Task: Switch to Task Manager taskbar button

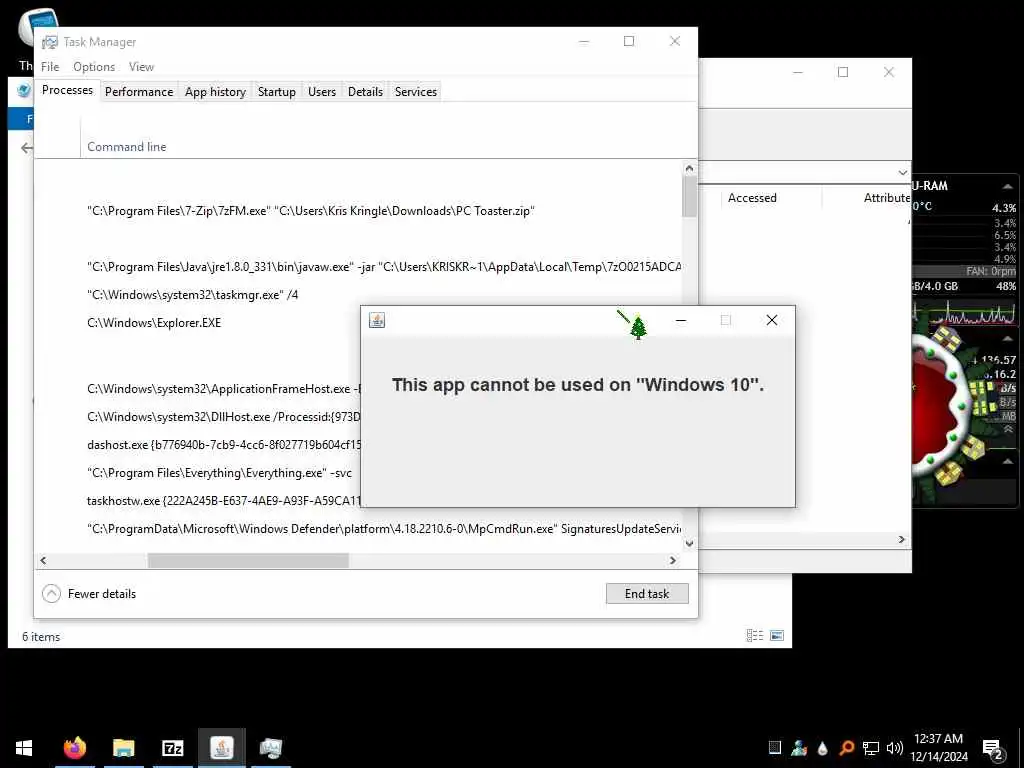Action: coord(270,748)
